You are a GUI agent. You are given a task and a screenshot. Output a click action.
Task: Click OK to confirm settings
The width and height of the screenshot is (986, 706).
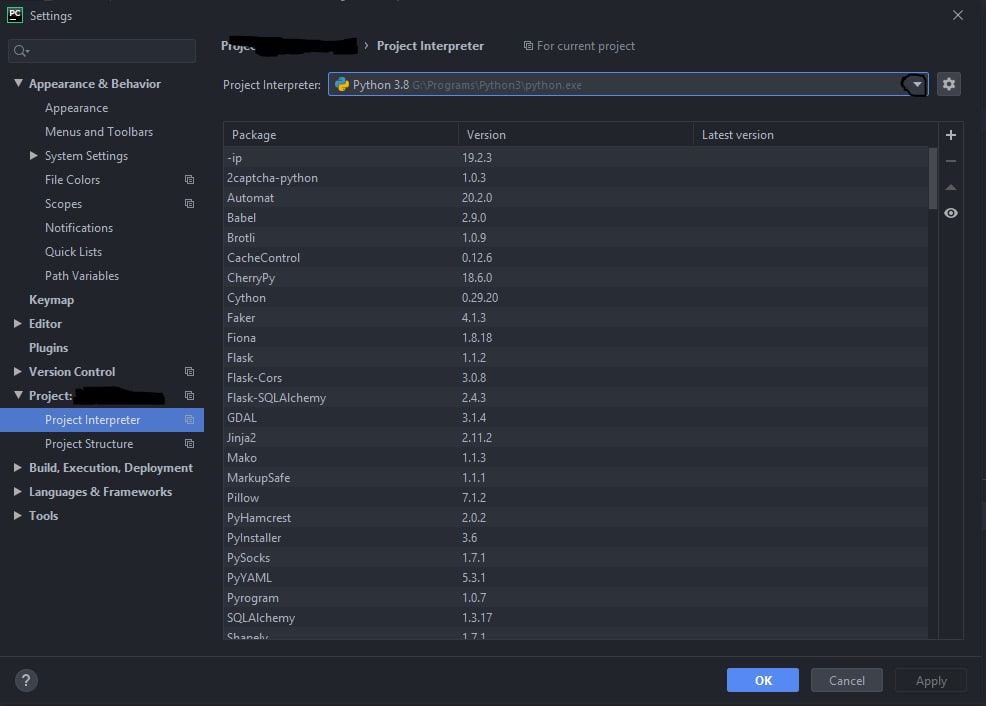763,680
